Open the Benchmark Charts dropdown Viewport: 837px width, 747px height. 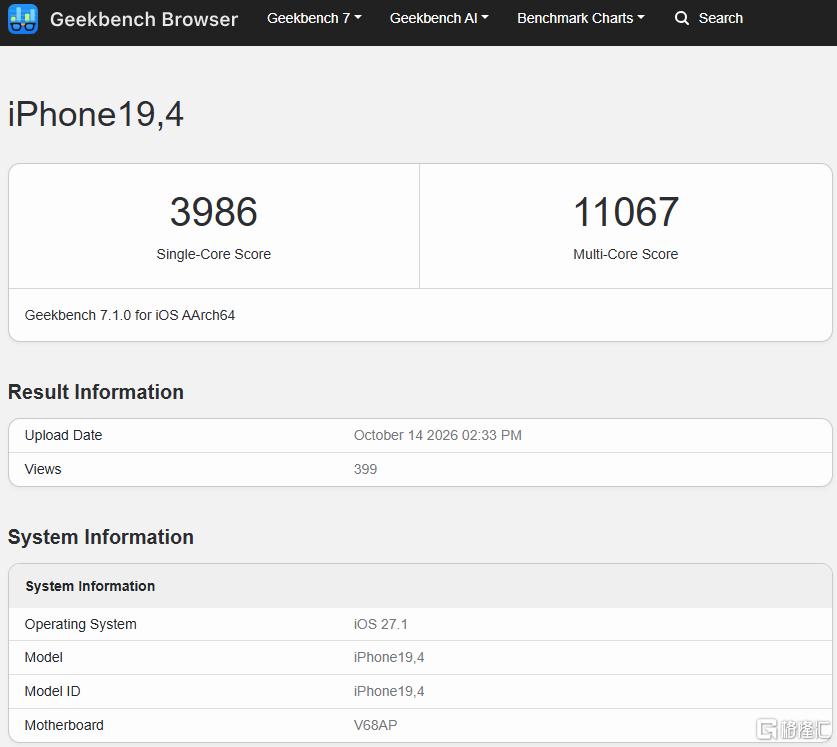point(581,18)
